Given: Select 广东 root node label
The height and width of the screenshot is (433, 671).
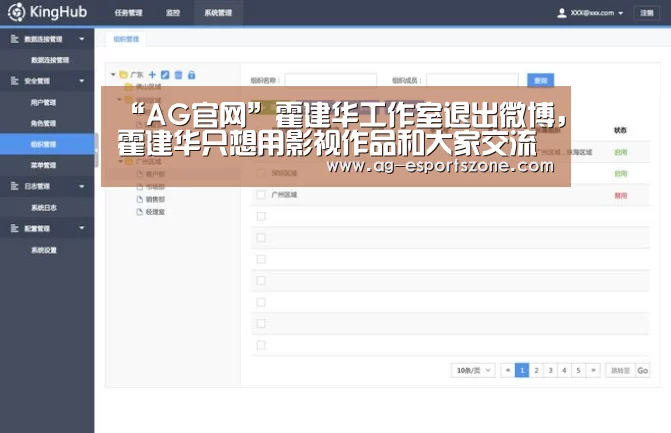Looking at the screenshot, I should point(137,74).
